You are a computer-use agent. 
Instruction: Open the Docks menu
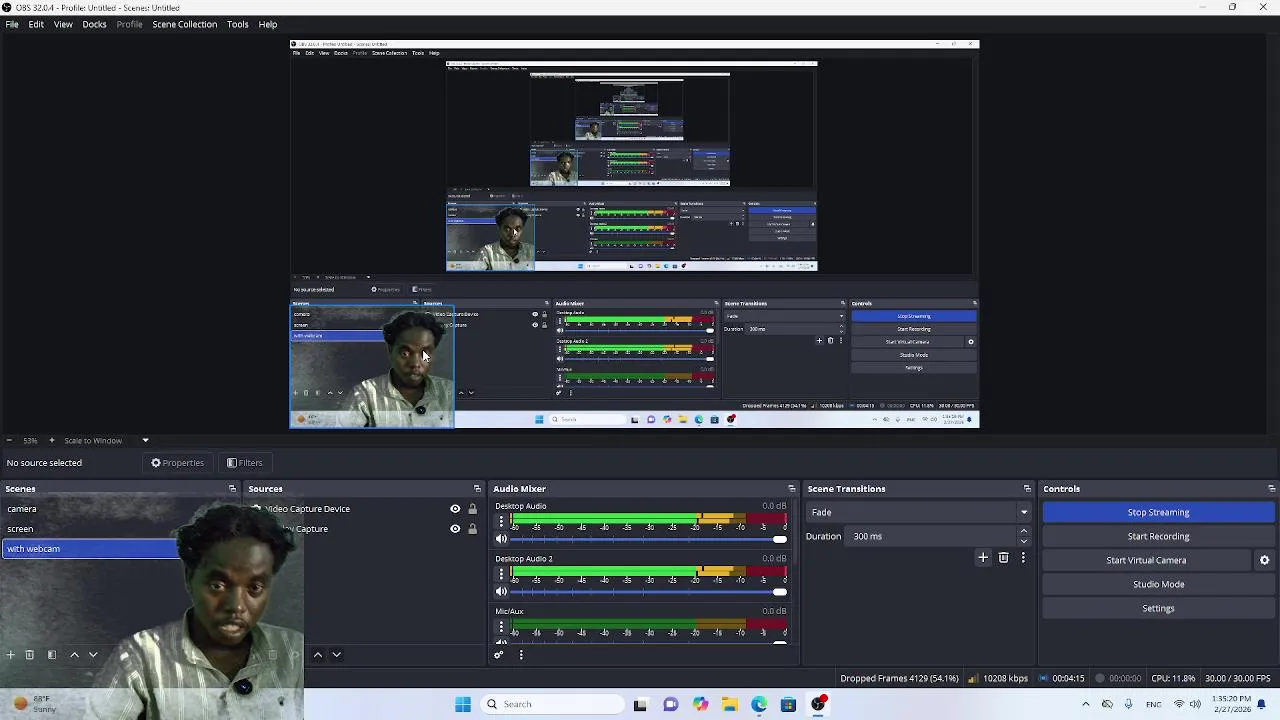point(94,24)
